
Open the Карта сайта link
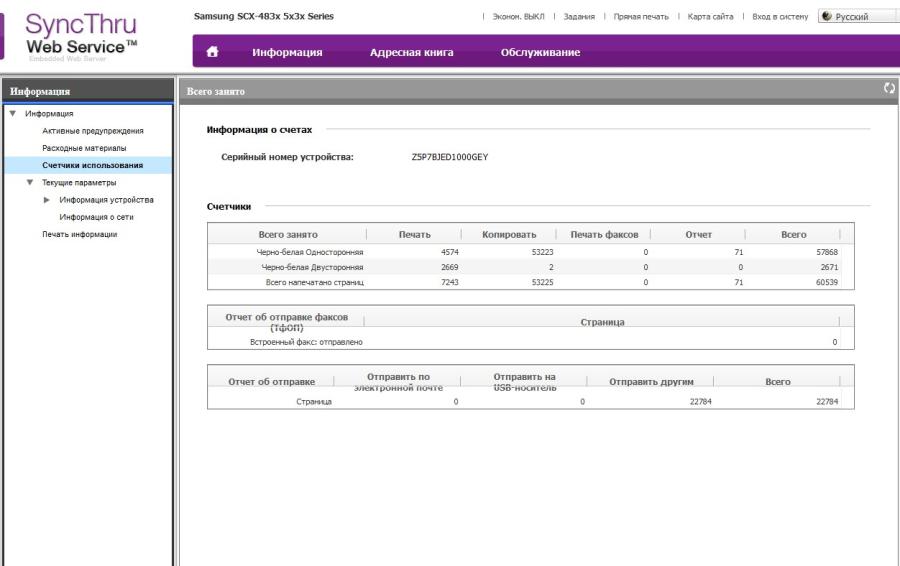tap(709, 17)
